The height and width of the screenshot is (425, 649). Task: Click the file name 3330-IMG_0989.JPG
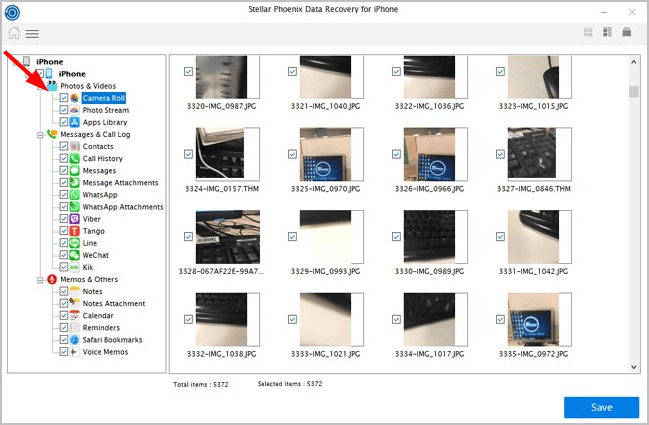point(429,271)
